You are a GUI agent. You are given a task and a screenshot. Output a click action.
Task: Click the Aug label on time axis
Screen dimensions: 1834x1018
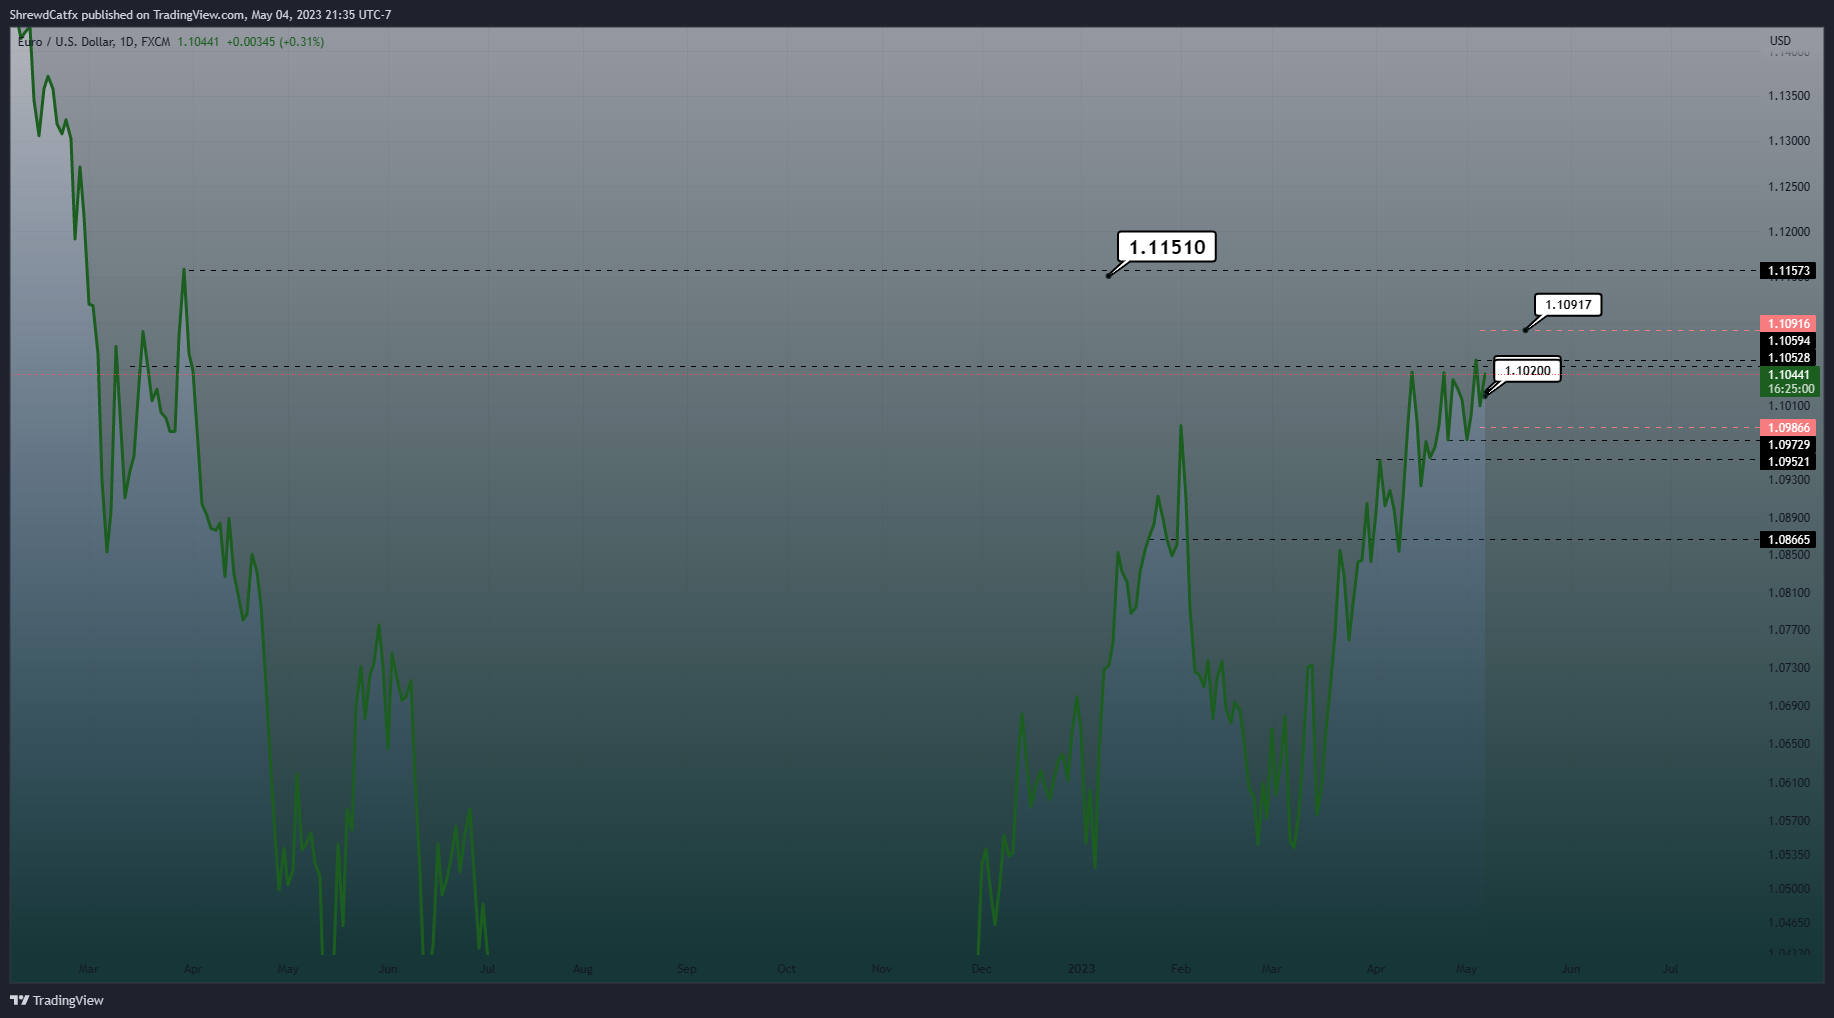tap(583, 969)
